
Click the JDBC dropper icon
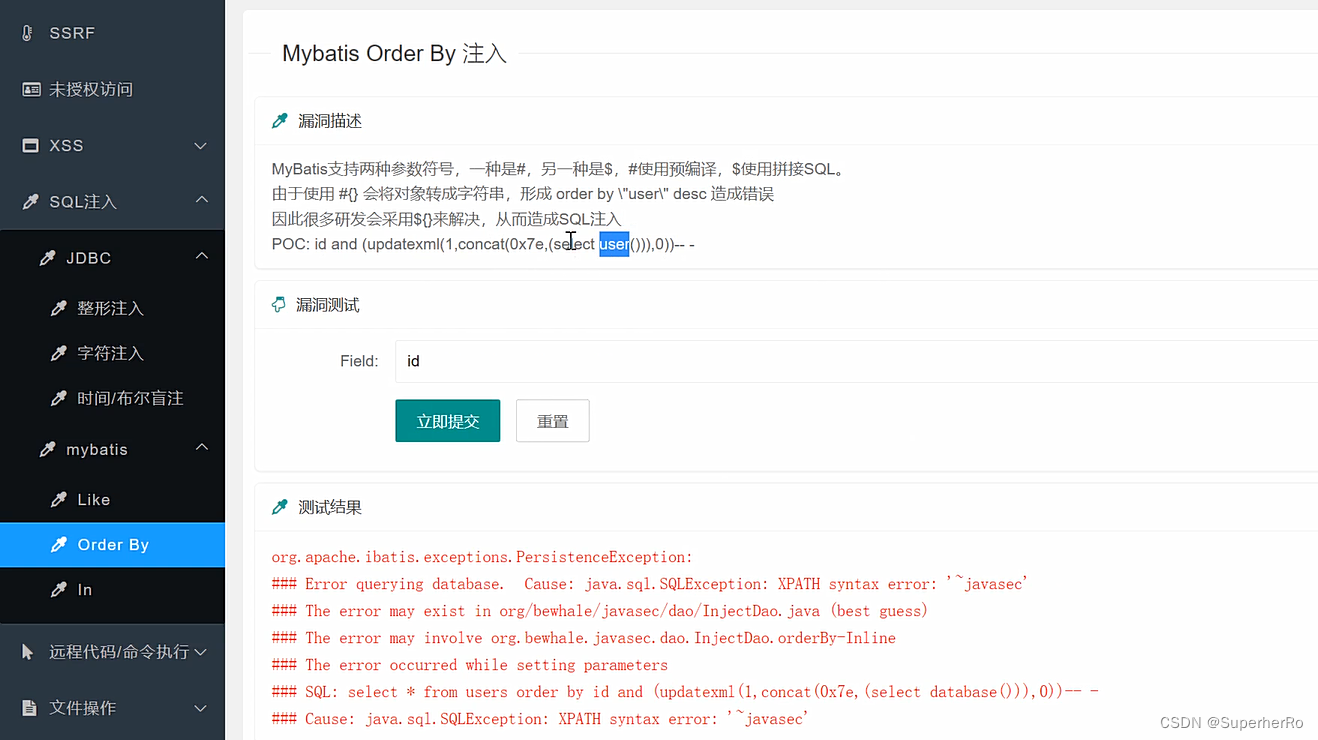pos(47,258)
